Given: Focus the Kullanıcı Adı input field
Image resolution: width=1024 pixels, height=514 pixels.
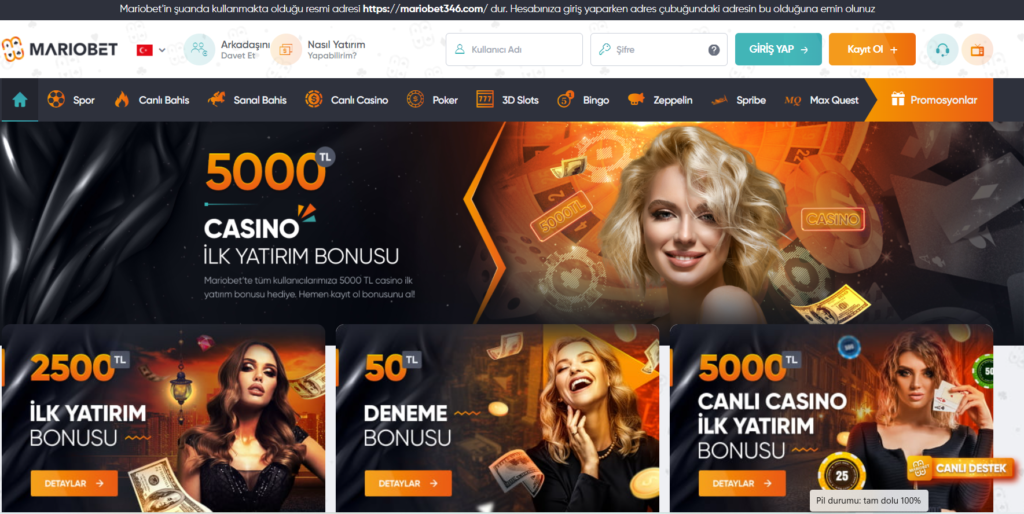Looking at the screenshot, I should point(514,50).
